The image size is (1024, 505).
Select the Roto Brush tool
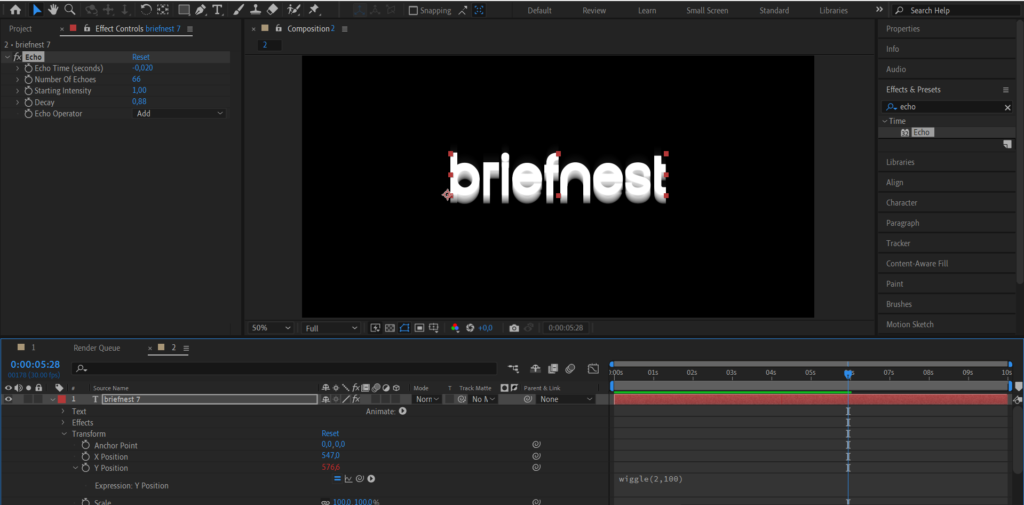coord(294,10)
